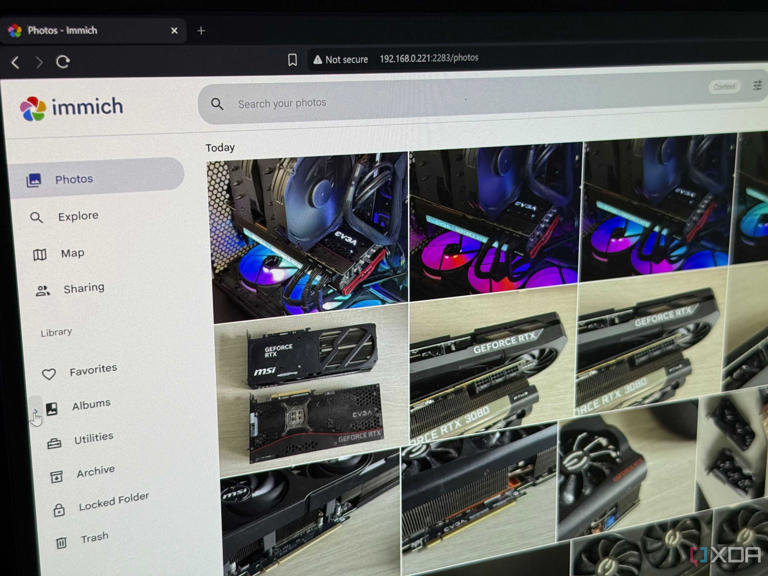Open the Archive page
The image size is (768, 576).
[96, 471]
